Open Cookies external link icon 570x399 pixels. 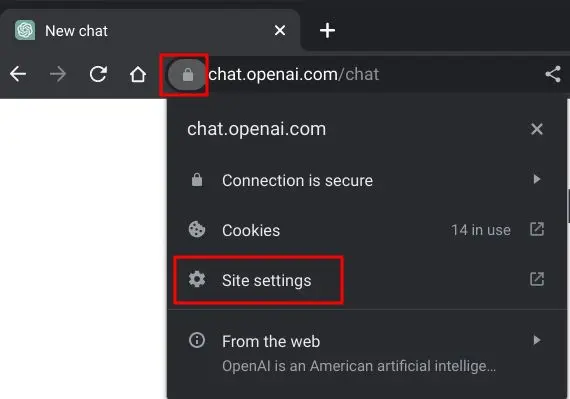click(x=537, y=229)
